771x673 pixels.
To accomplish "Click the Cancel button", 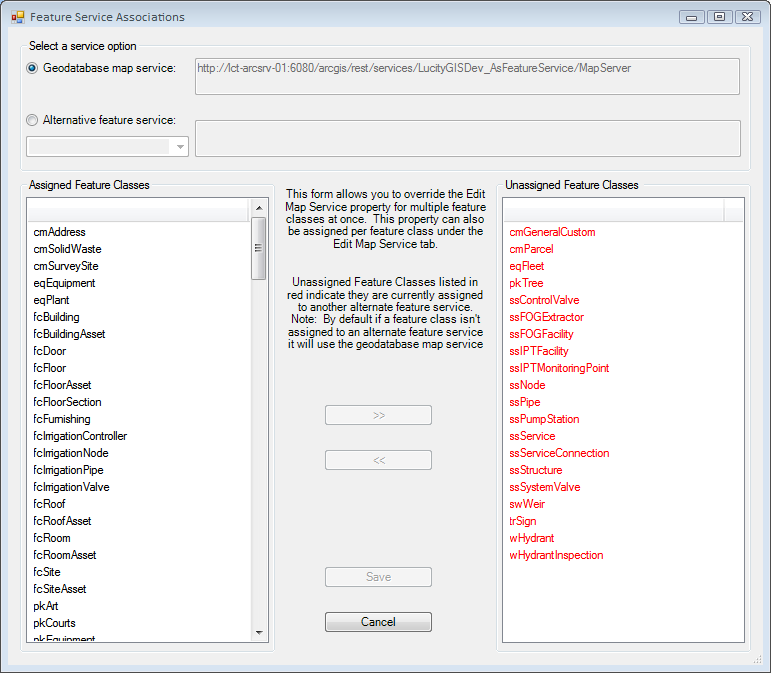I will click(378, 622).
